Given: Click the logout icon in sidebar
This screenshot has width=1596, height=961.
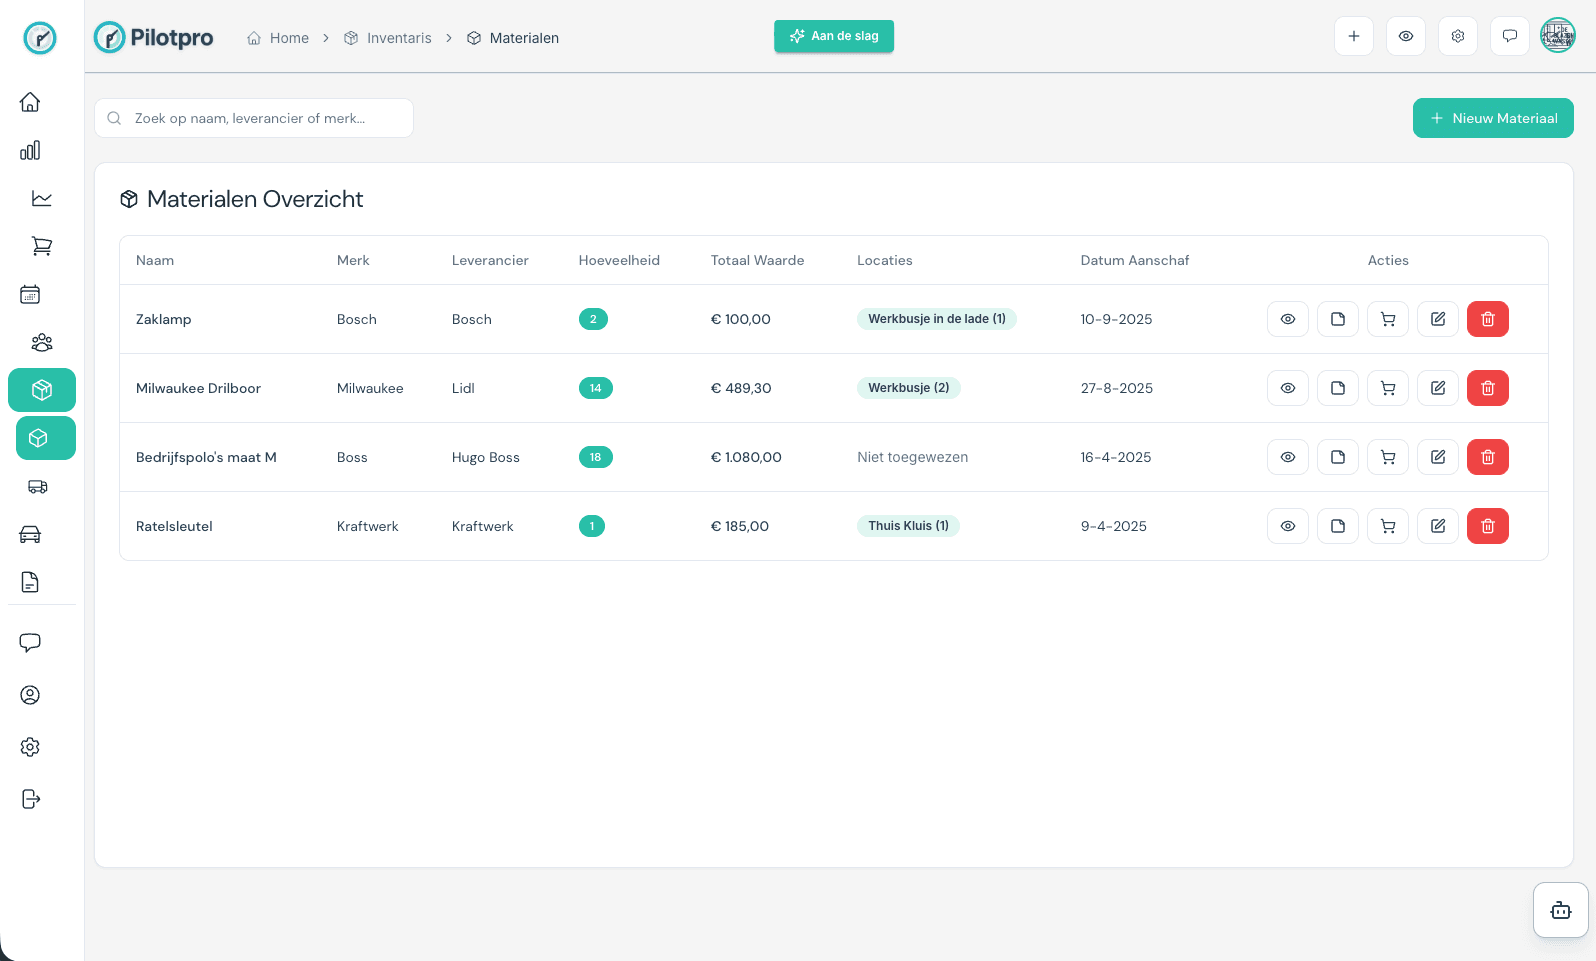Looking at the screenshot, I should point(30,799).
